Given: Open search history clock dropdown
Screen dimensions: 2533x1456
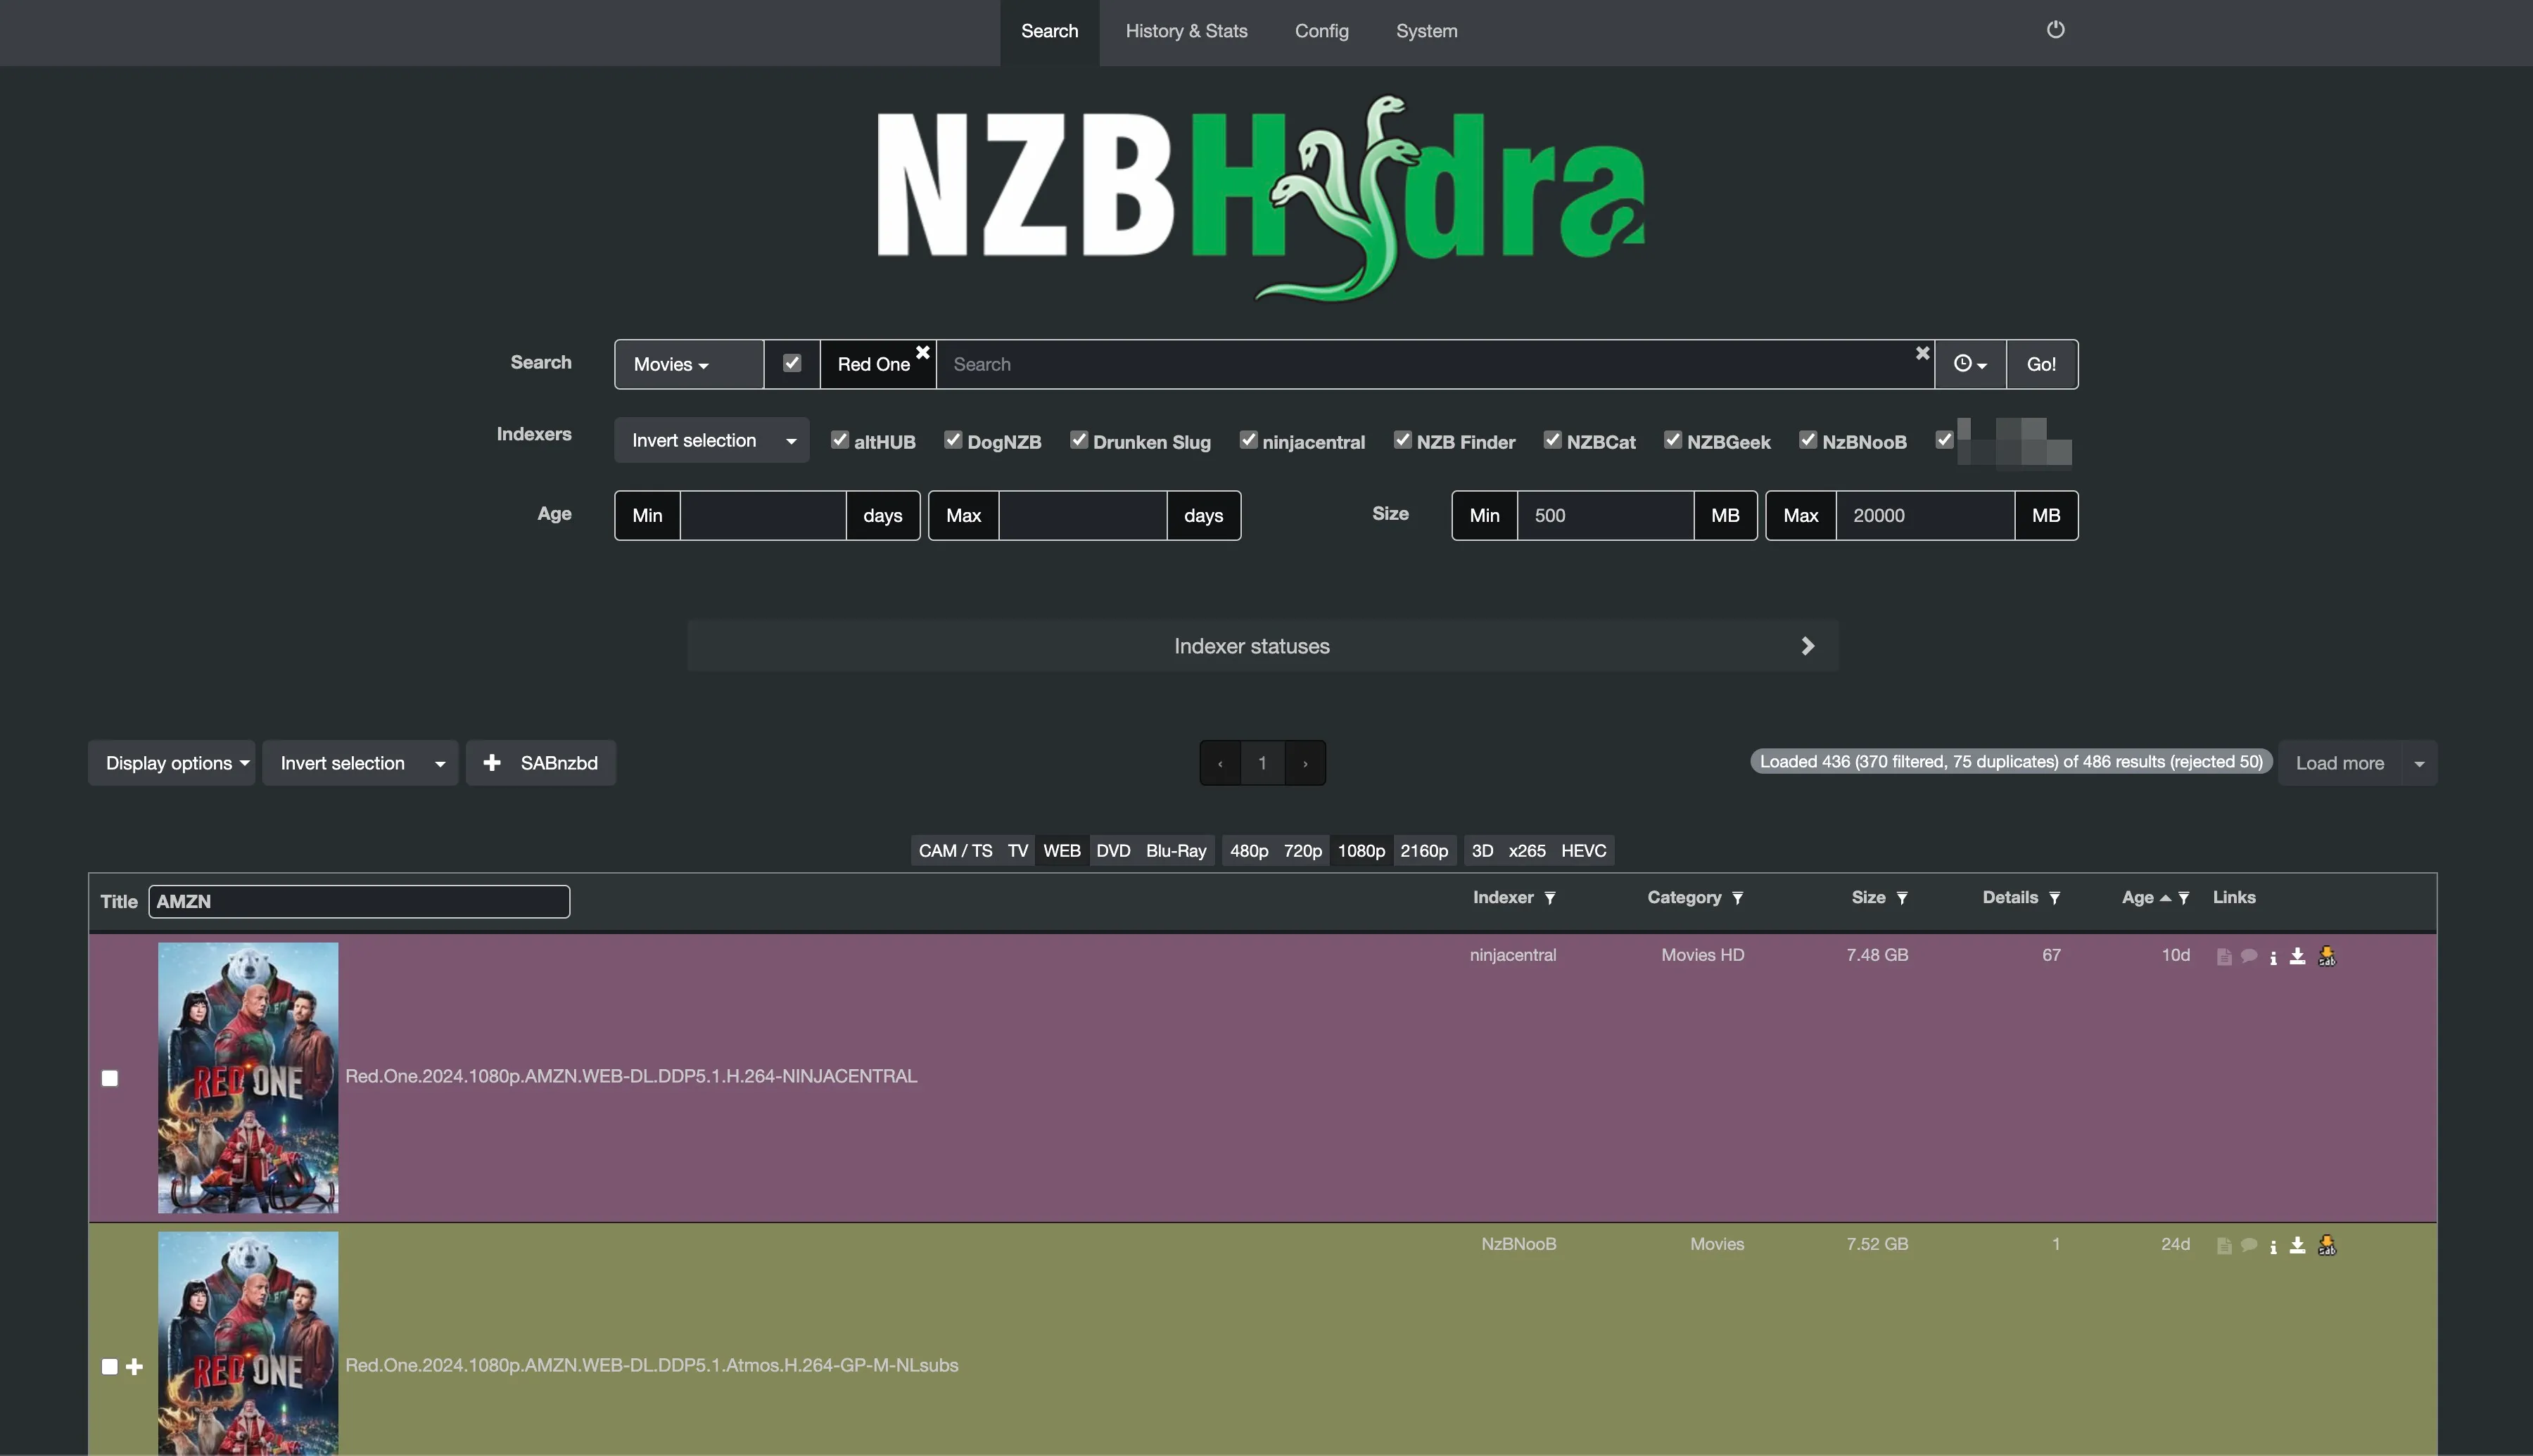Looking at the screenshot, I should pos(1970,364).
